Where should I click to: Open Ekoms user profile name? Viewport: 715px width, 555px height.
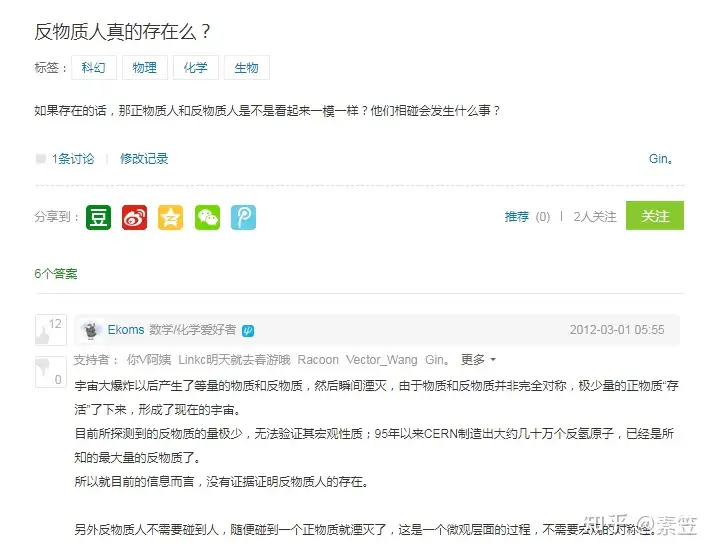tap(126, 330)
